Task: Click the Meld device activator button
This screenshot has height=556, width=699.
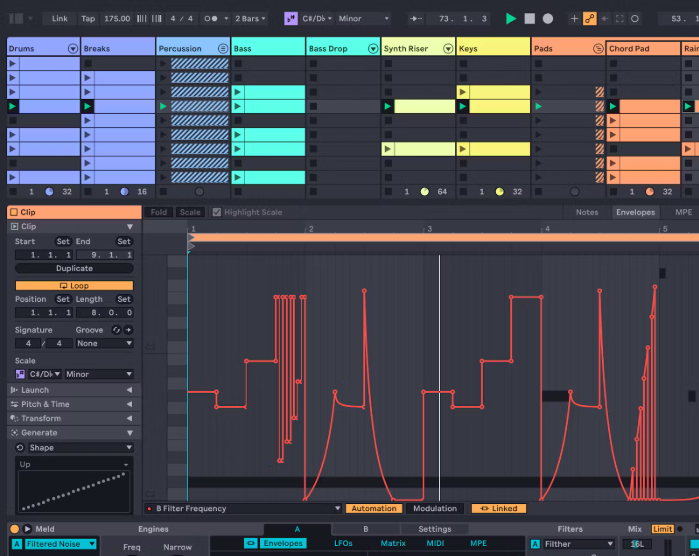Action: [x=14, y=529]
